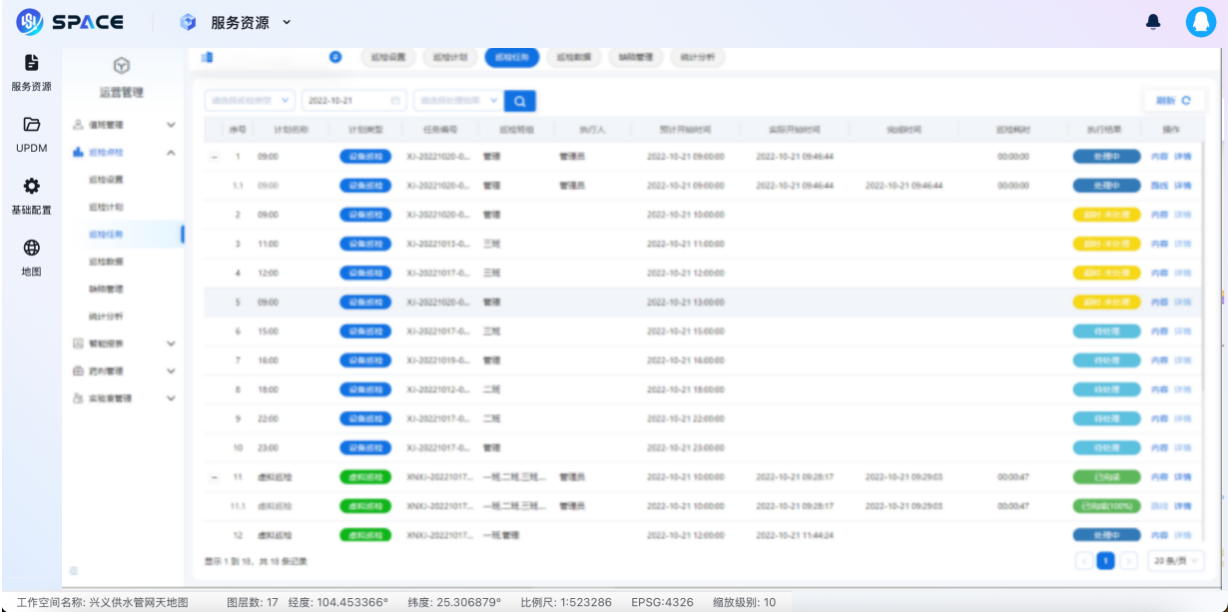
Task: Click the blue search magnifier button
Action: click(520, 101)
